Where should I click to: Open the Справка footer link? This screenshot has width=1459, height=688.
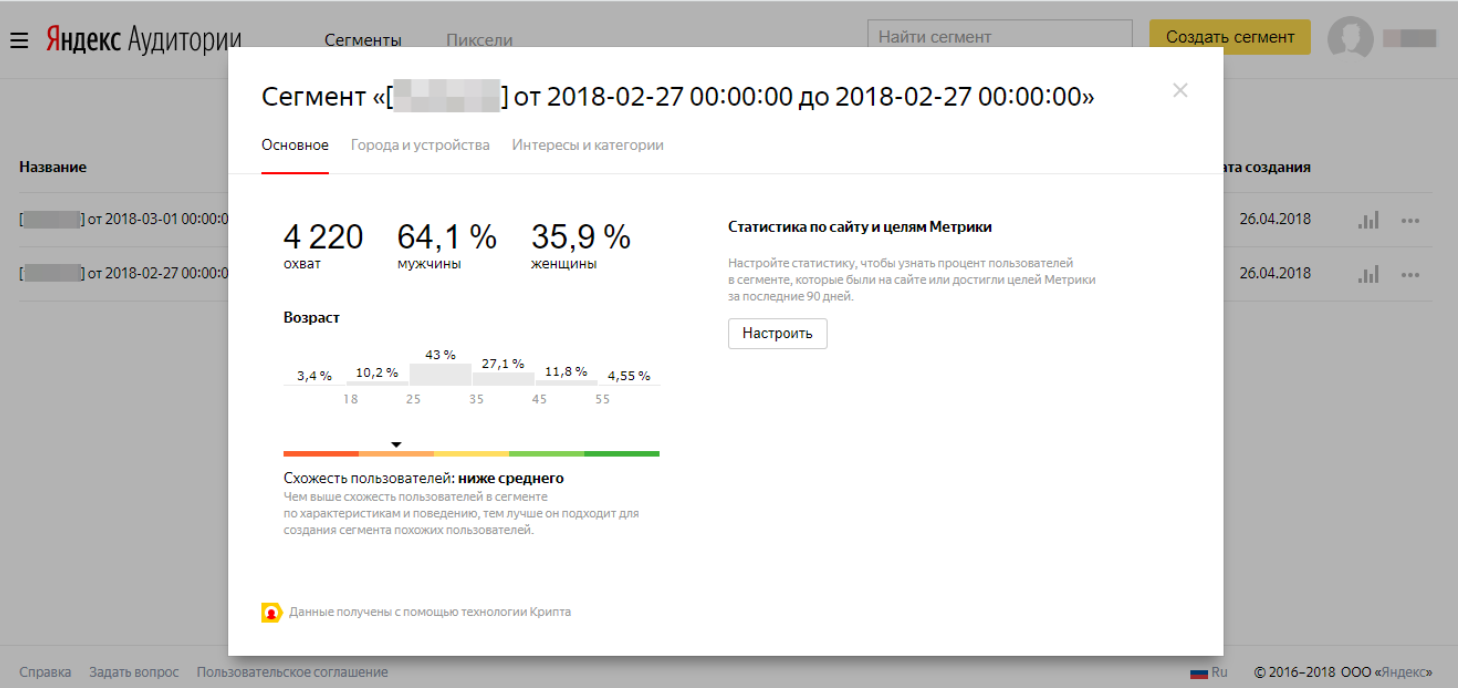point(46,673)
